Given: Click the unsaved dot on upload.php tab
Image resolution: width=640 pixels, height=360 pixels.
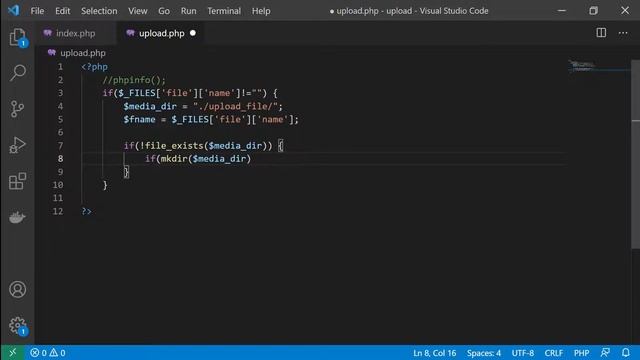Looking at the screenshot, I should tap(193, 33).
